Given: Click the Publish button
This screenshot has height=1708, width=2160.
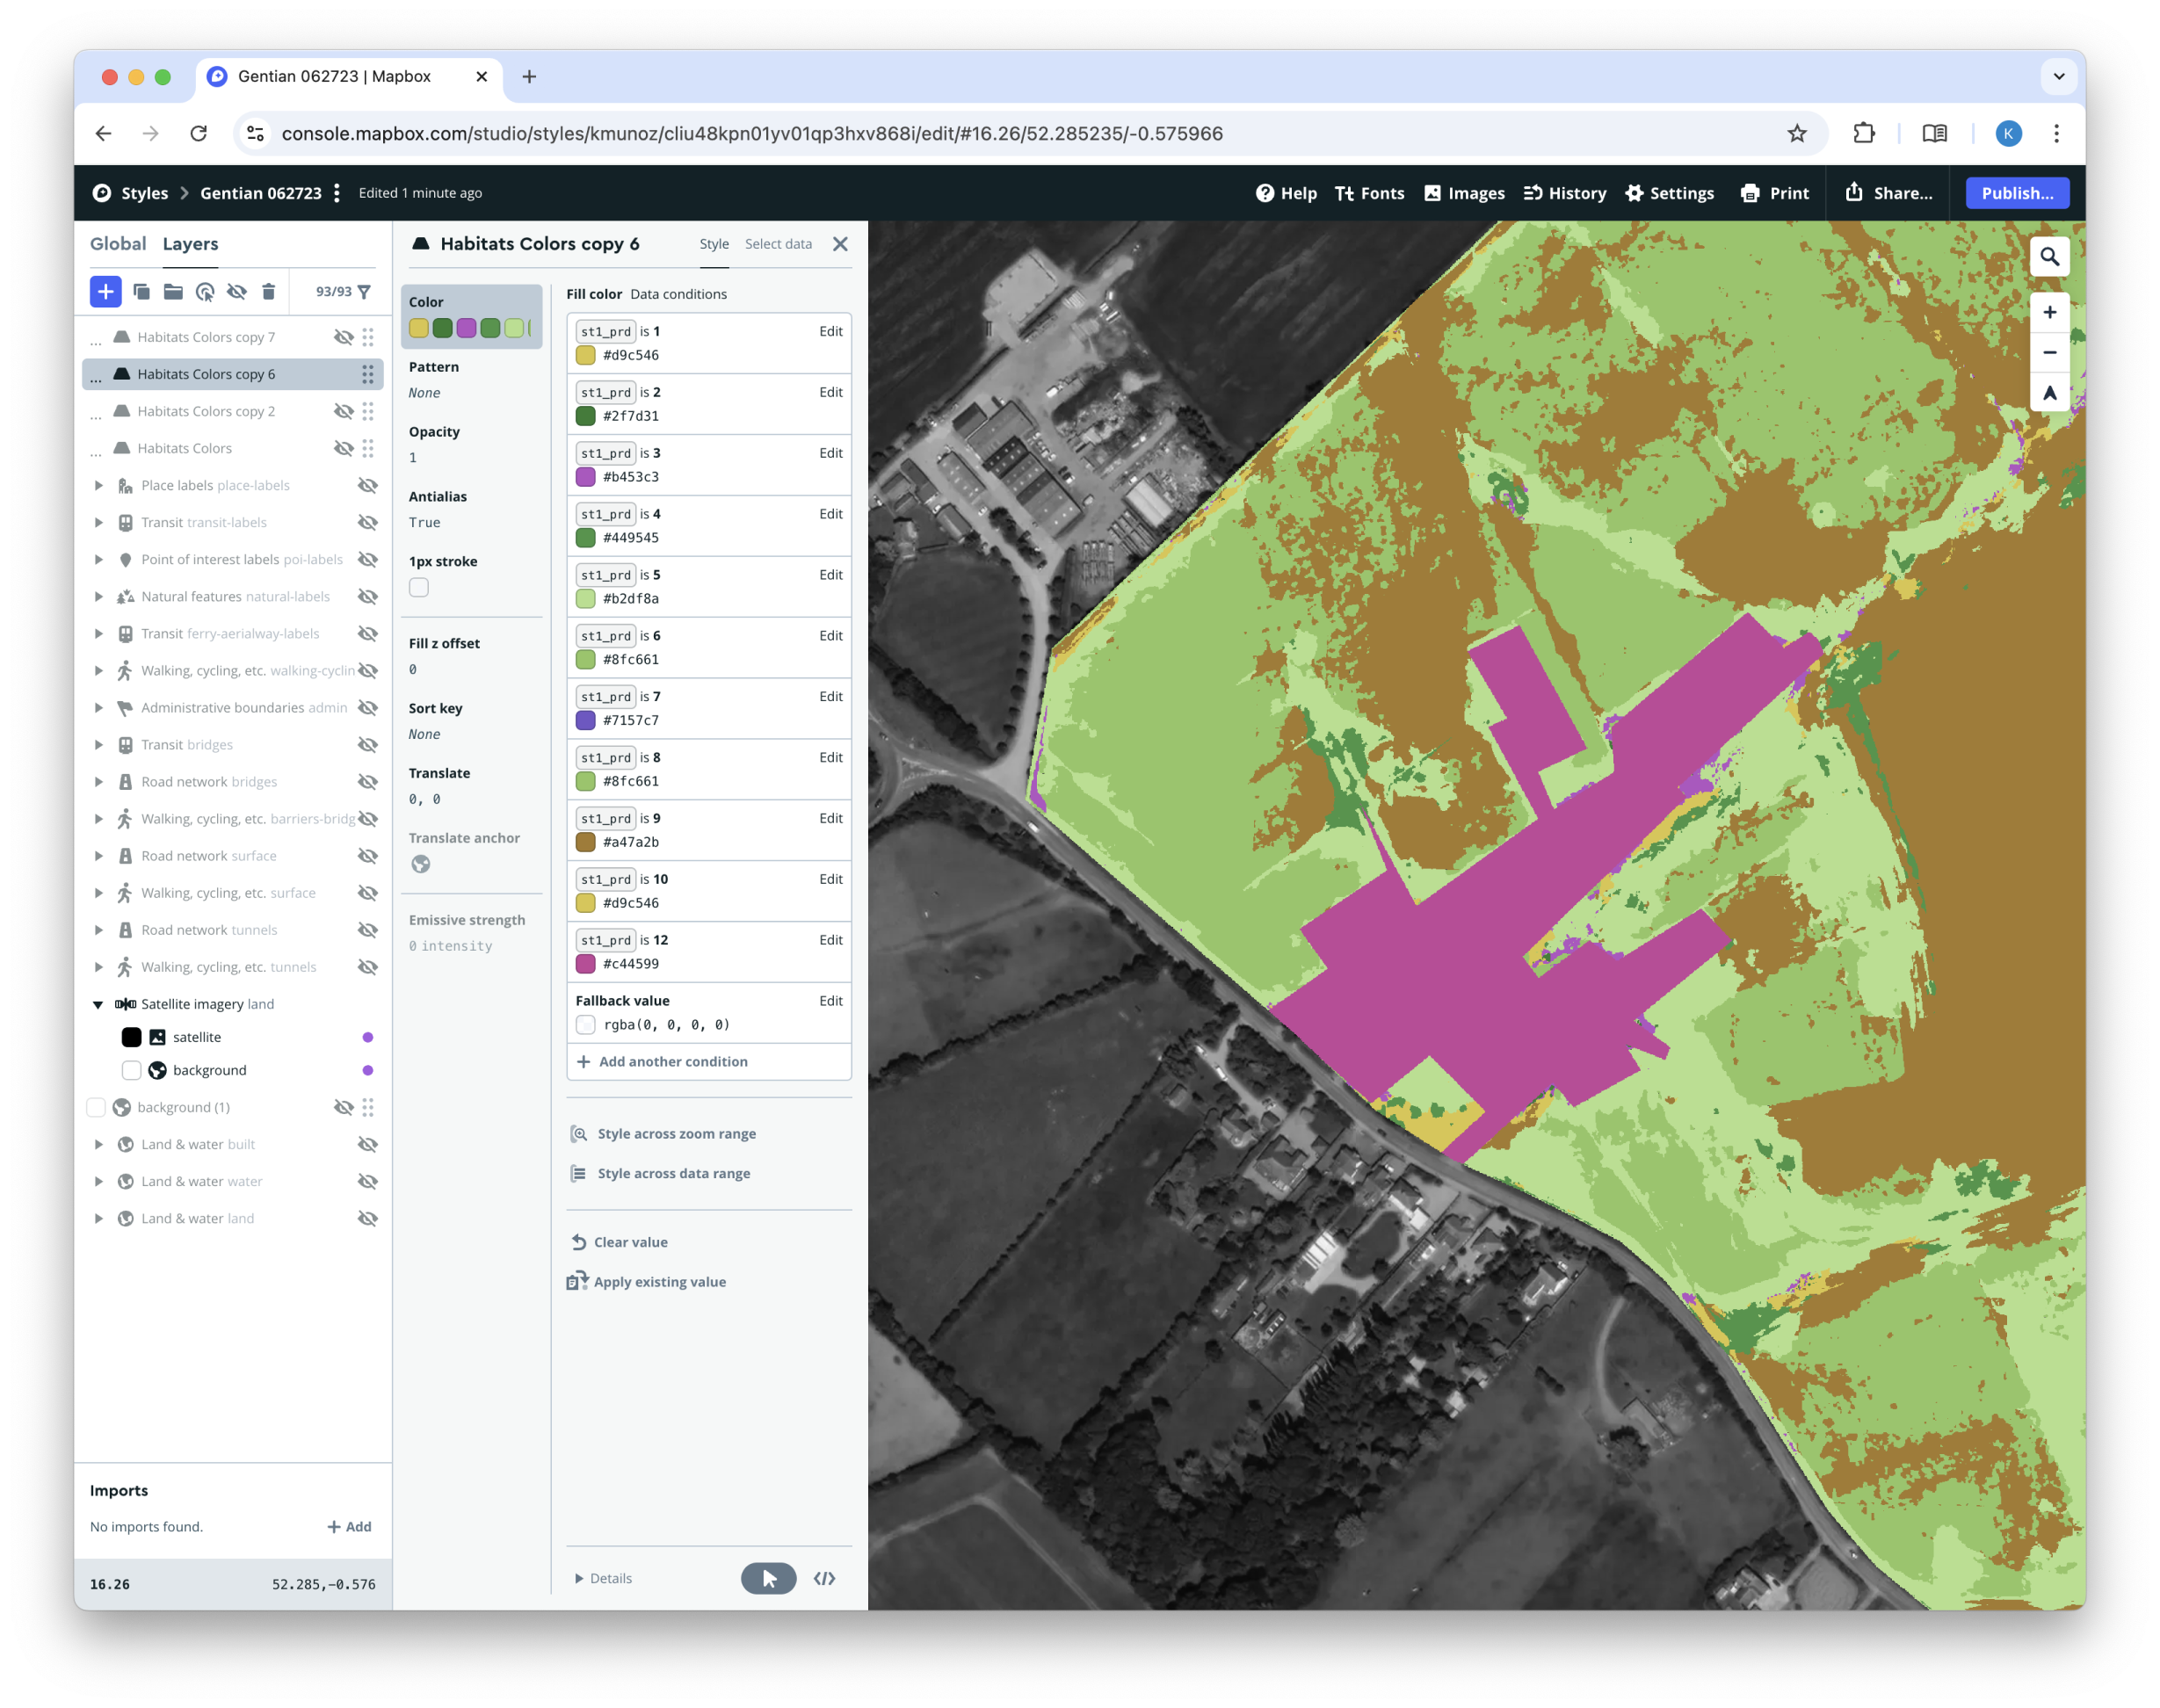Looking at the screenshot, I should (x=2017, y=193).
